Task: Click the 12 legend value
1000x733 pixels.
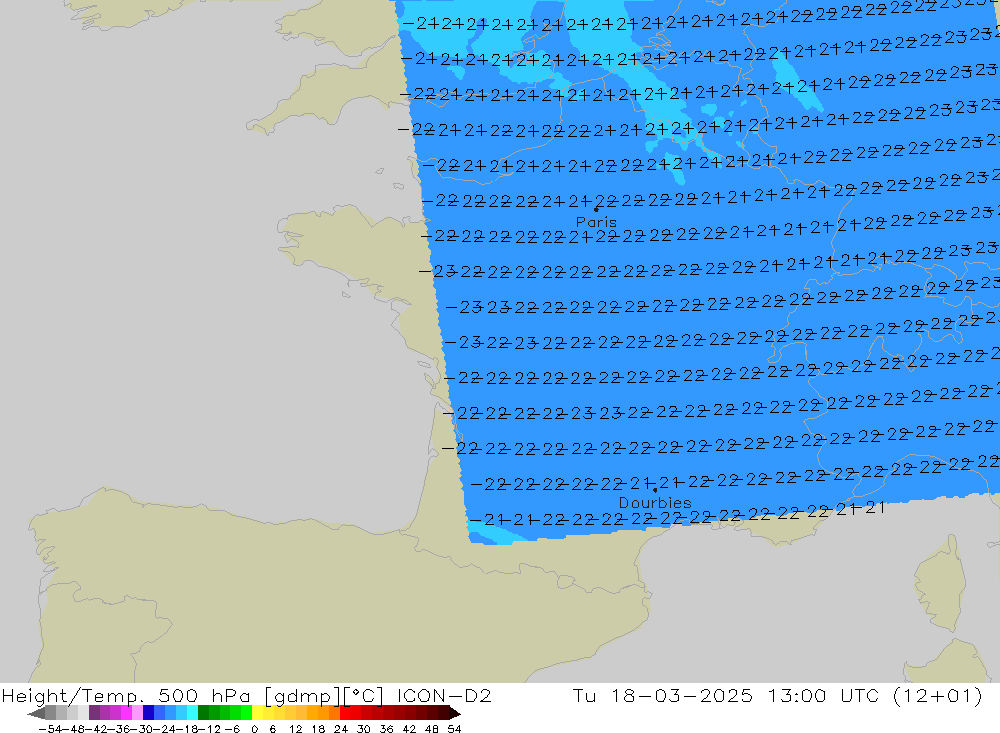Action: [x=295, y=729]
